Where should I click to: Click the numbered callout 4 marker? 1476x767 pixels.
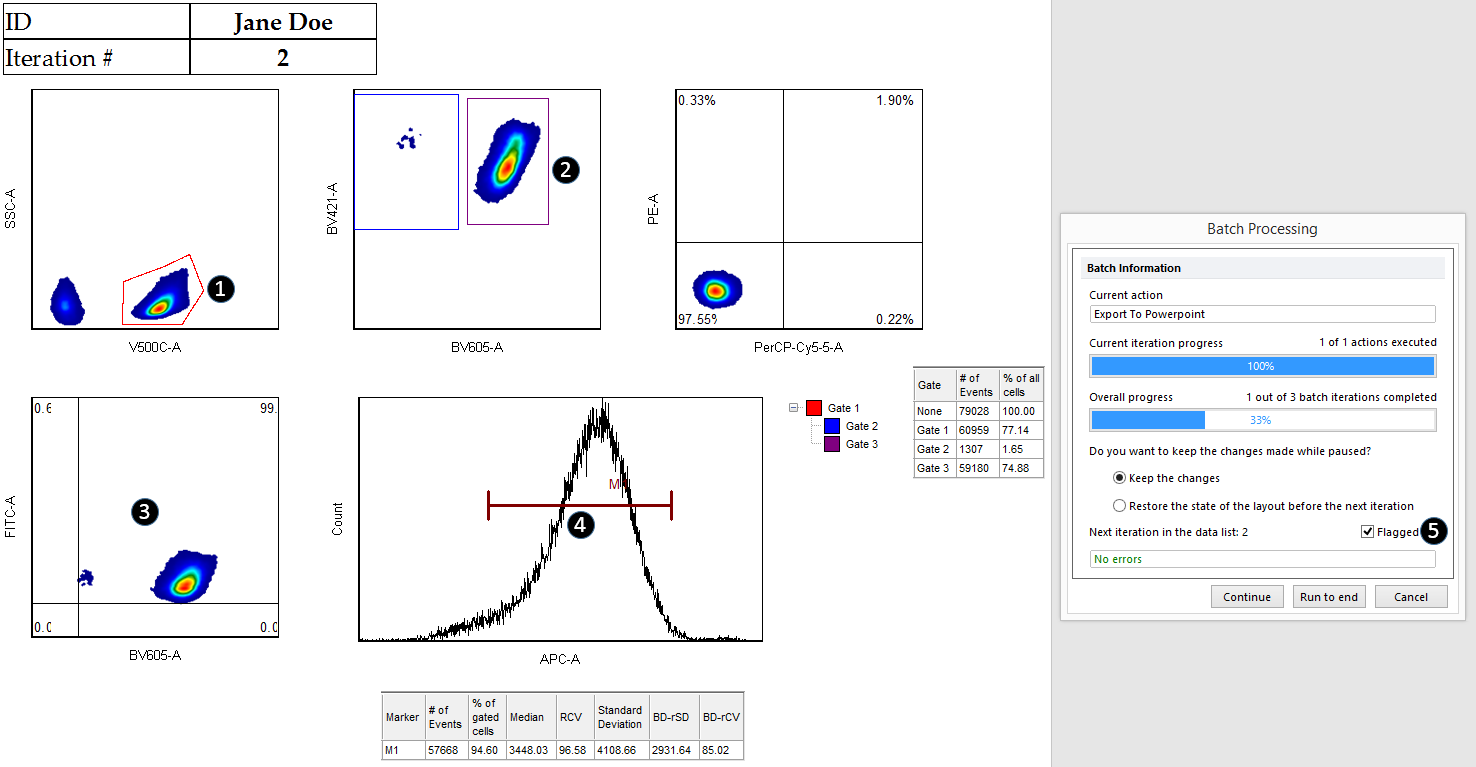click(581, 524)
